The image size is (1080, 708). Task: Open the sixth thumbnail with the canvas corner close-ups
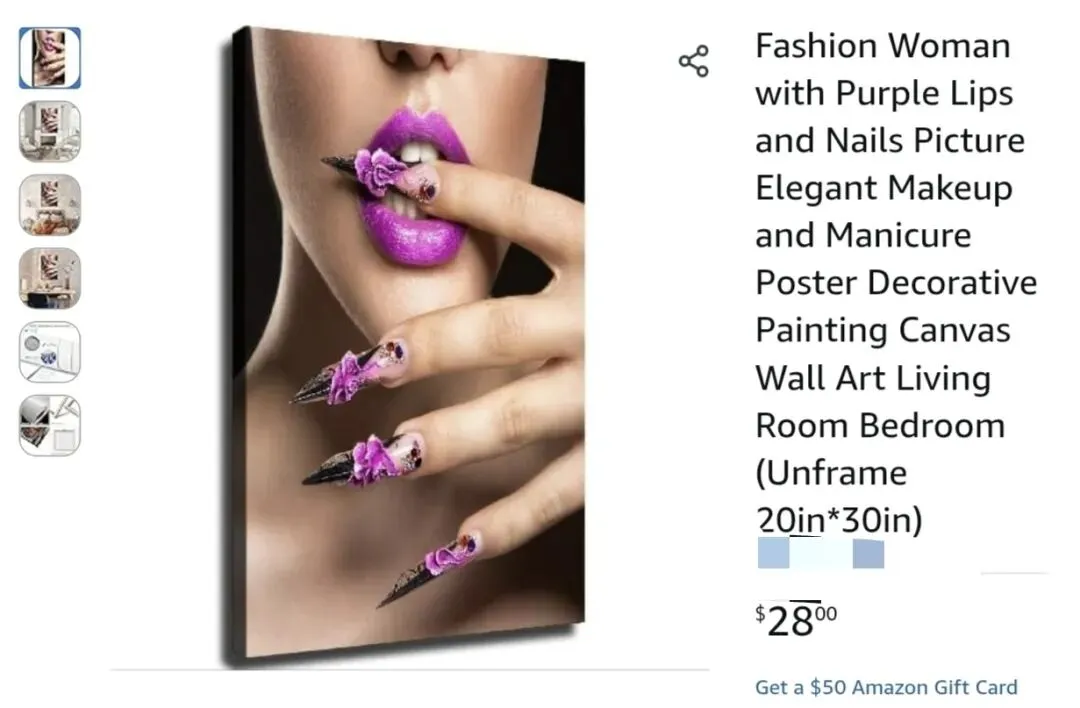[x=50, y=426]
